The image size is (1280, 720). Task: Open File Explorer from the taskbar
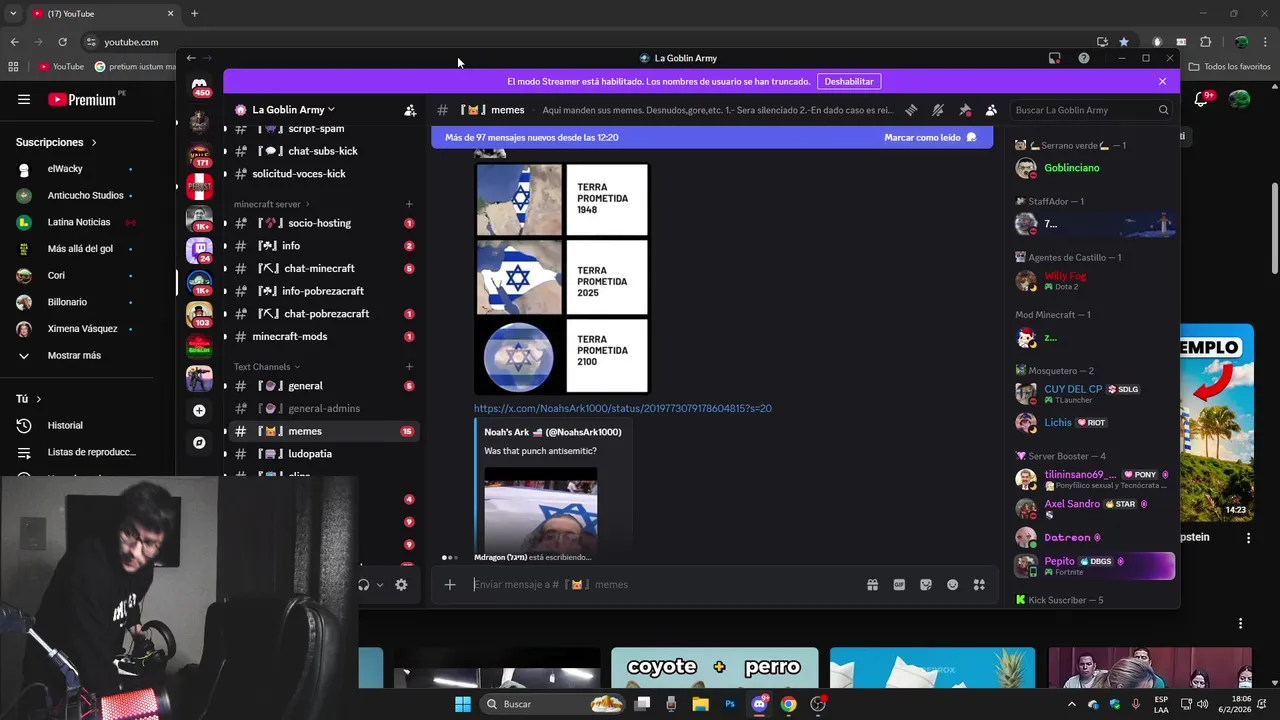pos(700,704)
